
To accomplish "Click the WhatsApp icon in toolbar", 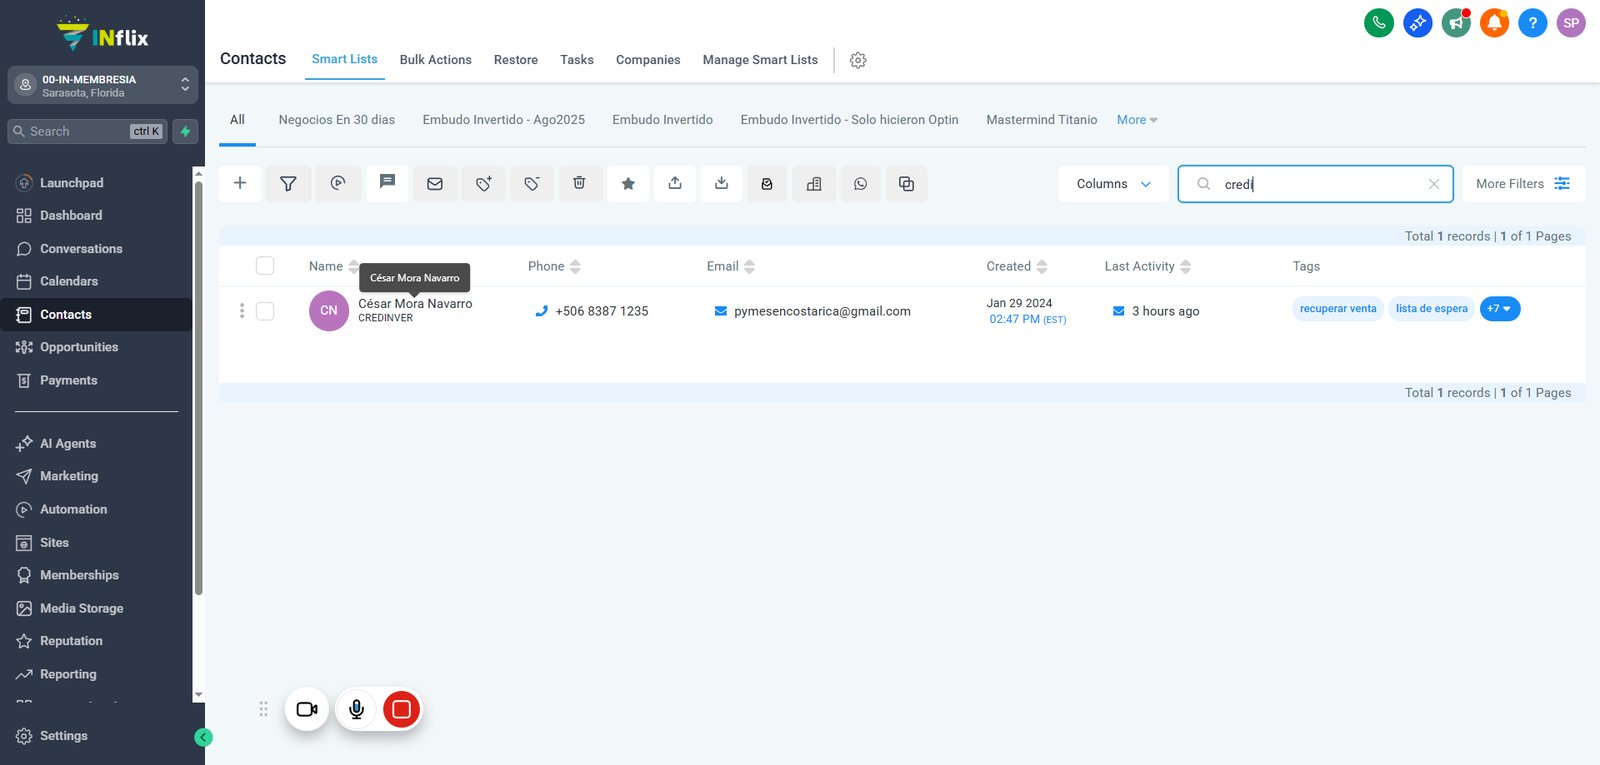I will click(861, 184).
